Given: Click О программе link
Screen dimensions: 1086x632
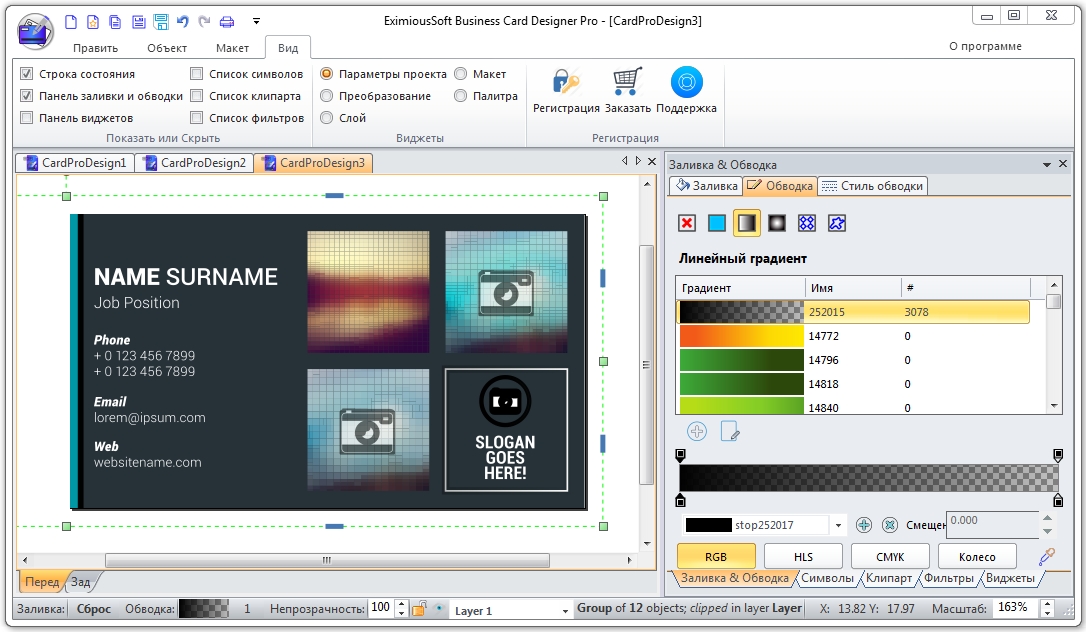Looking at the screenshot, I should pos(985,46).
